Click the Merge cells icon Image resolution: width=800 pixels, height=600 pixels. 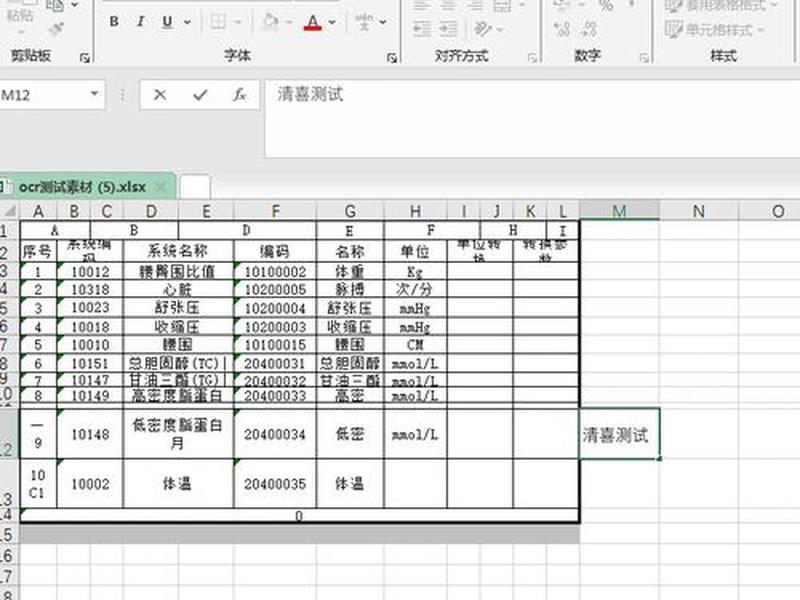pos(502,6)
